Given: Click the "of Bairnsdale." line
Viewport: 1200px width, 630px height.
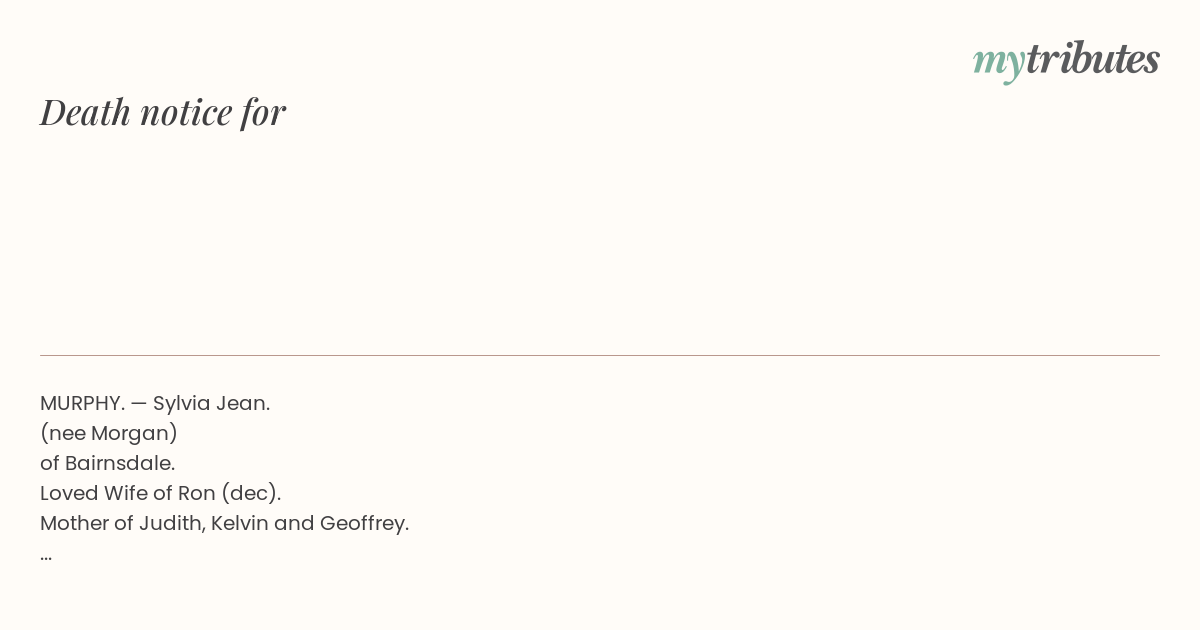Looking at the screenshot, I should (108, 463).
